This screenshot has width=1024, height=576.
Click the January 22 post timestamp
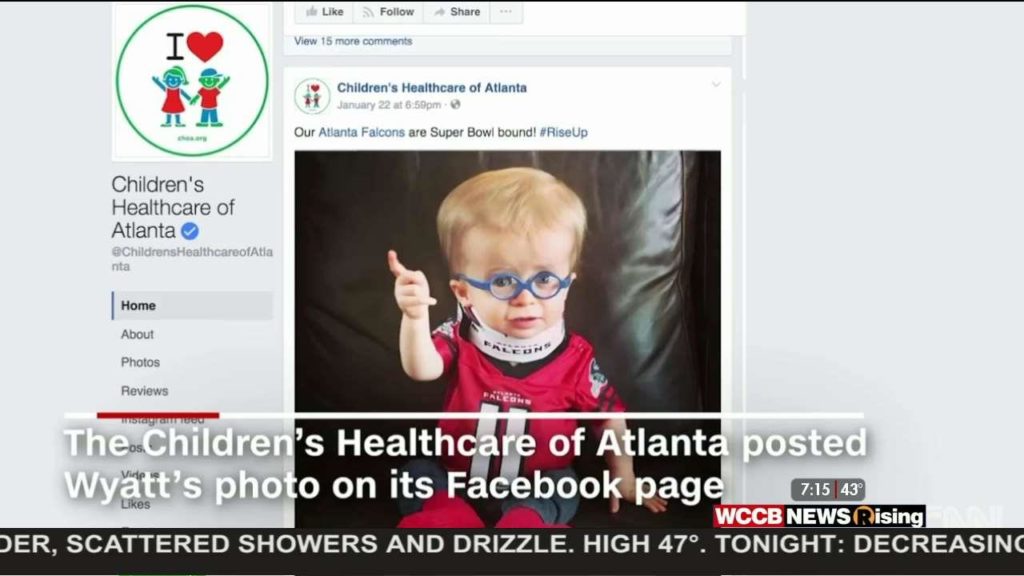389,105
